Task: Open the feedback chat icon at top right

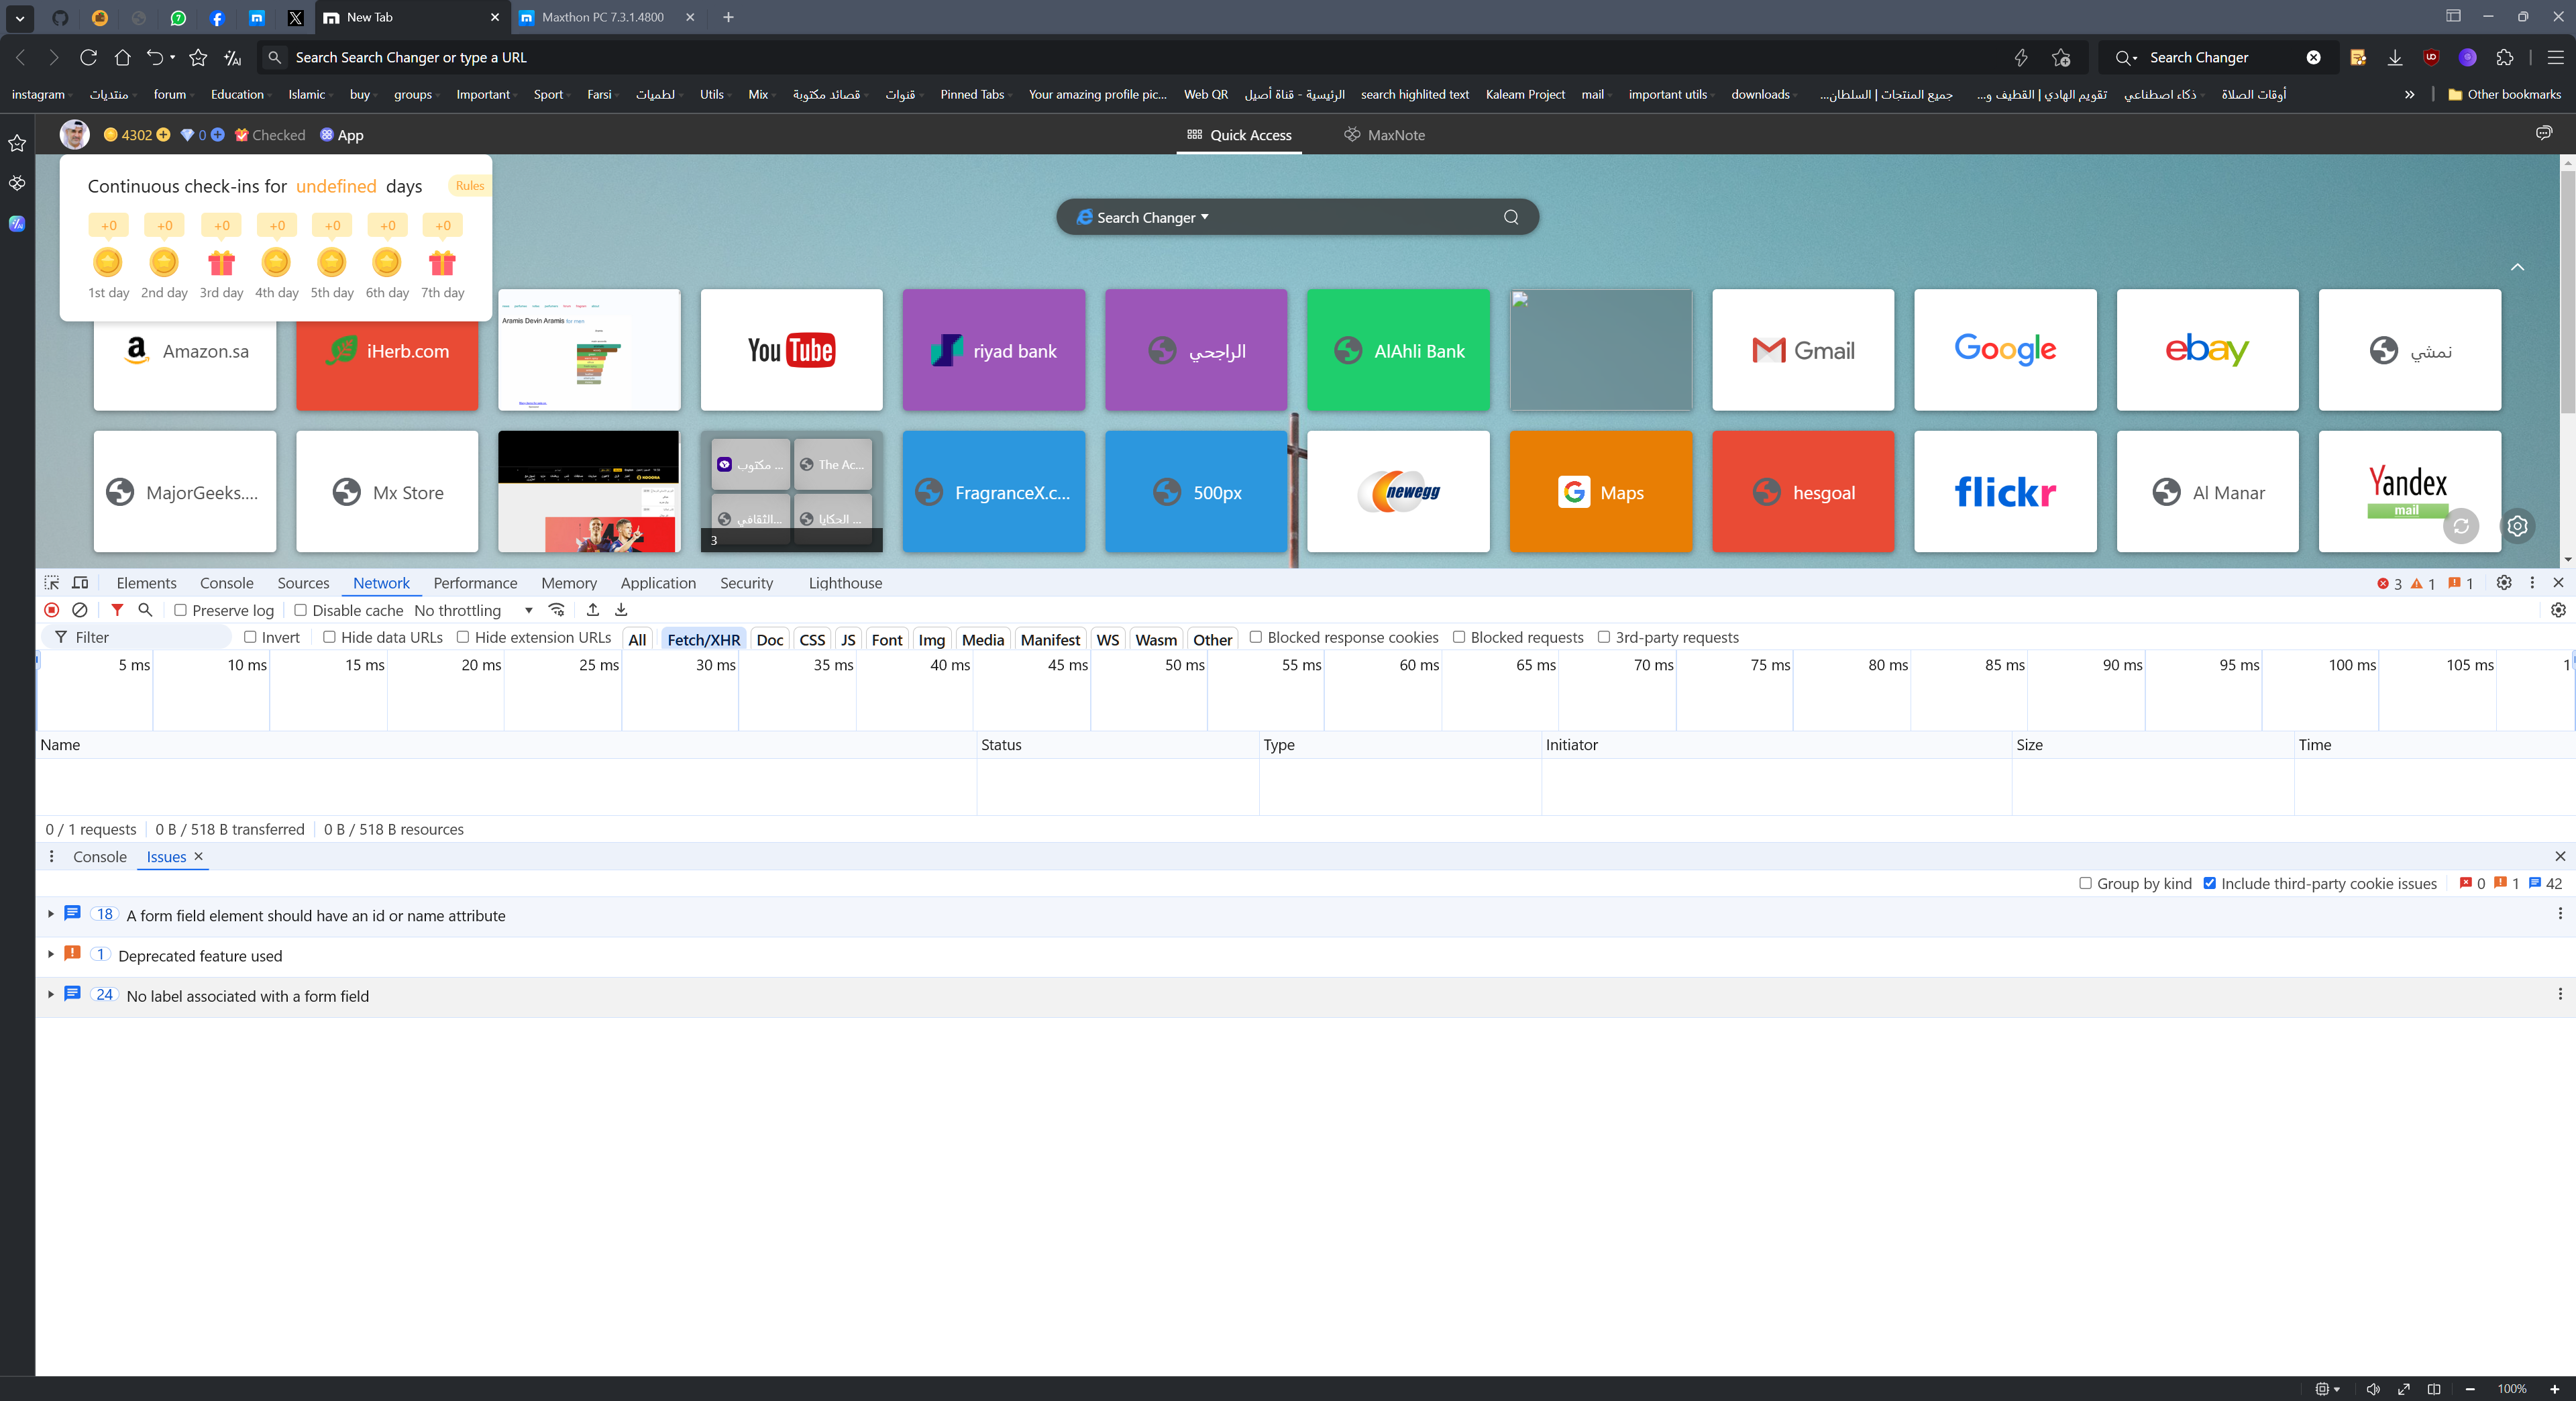Action: 2544,134
